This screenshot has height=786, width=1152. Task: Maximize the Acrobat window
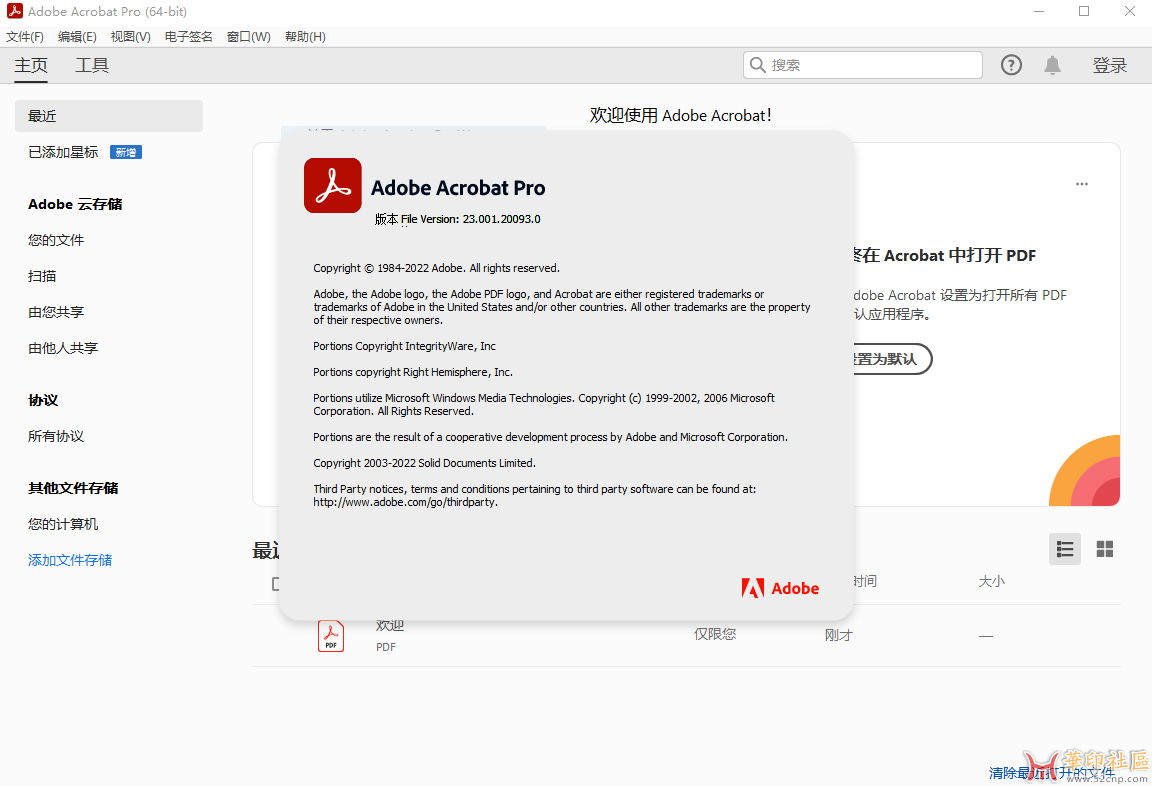(1084, 12)
